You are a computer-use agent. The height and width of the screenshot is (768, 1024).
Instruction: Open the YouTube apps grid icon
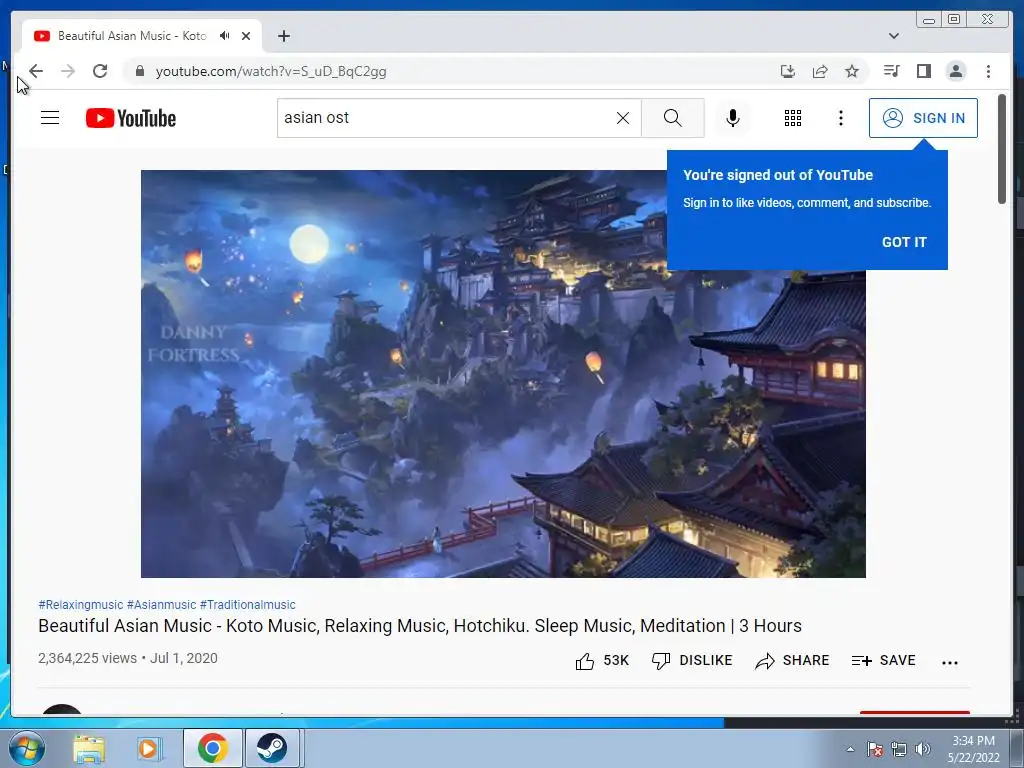[793, 118]
